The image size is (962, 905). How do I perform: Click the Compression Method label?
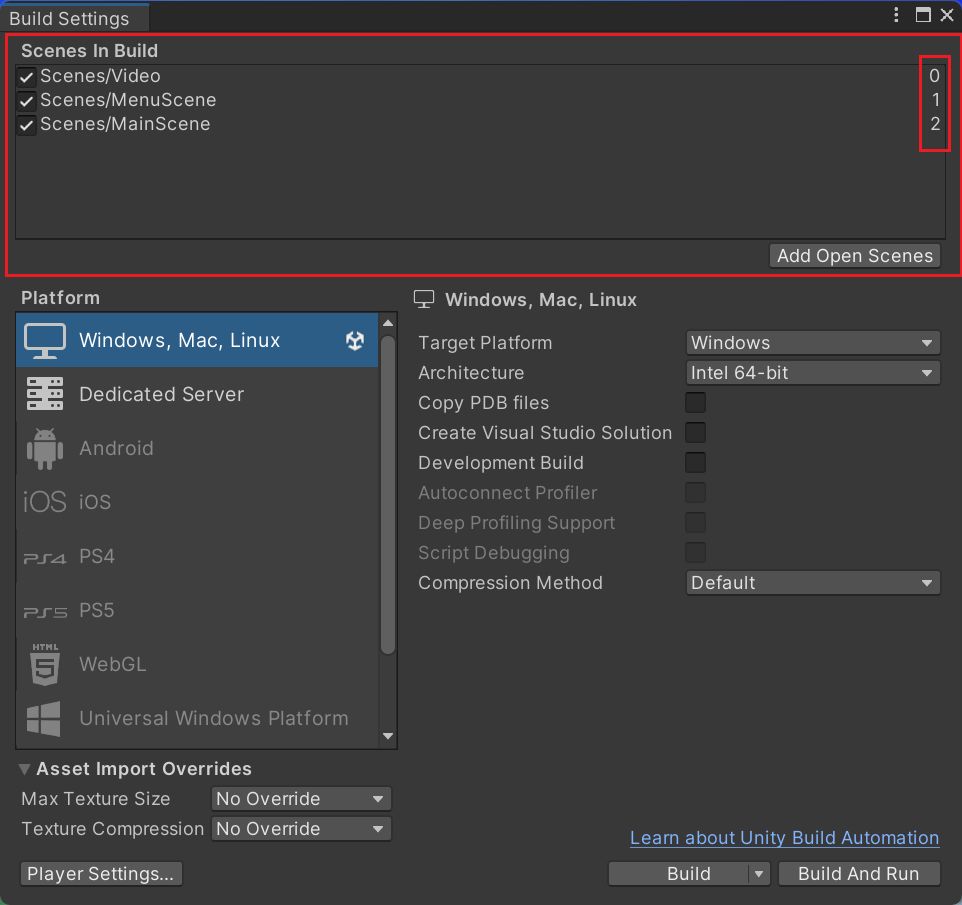[510, 583]
